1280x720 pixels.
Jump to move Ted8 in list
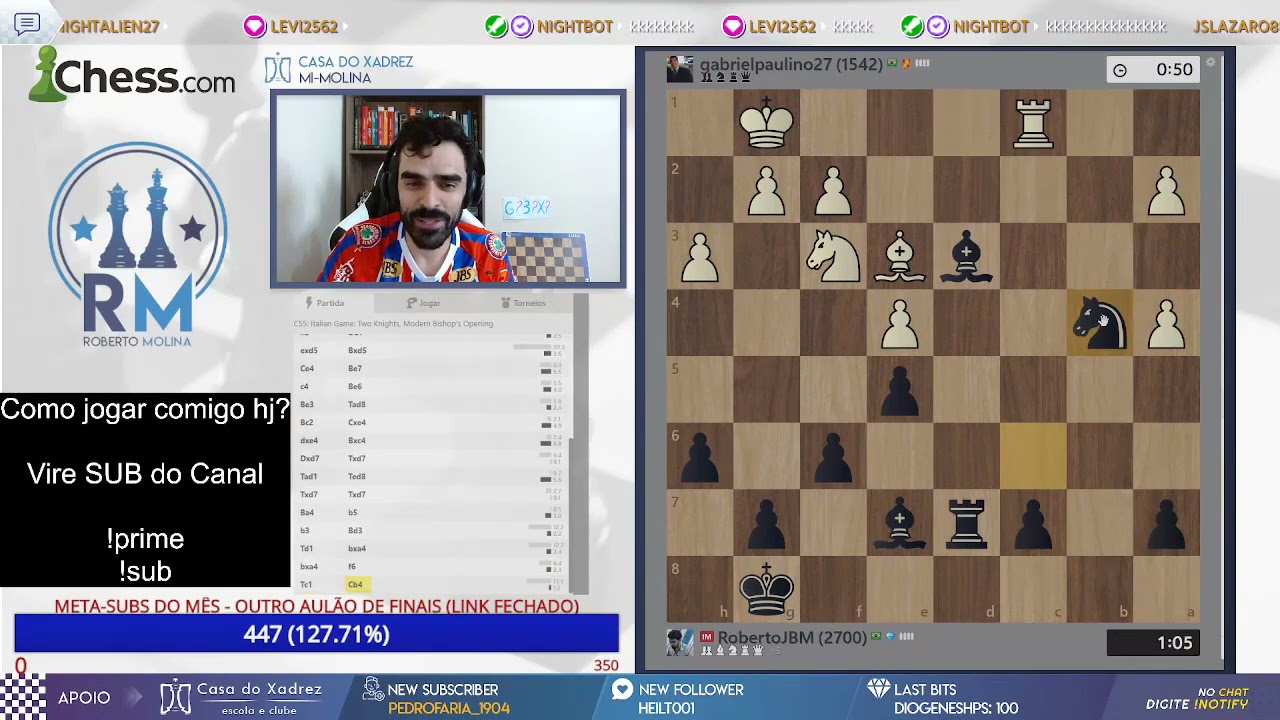coord(356,476)
